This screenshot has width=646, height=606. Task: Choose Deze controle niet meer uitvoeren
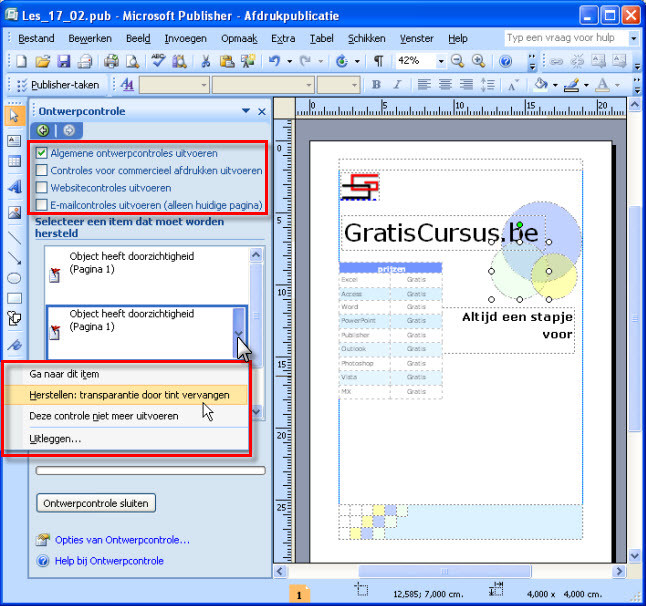pyautogui.click(x=126, y=416)
